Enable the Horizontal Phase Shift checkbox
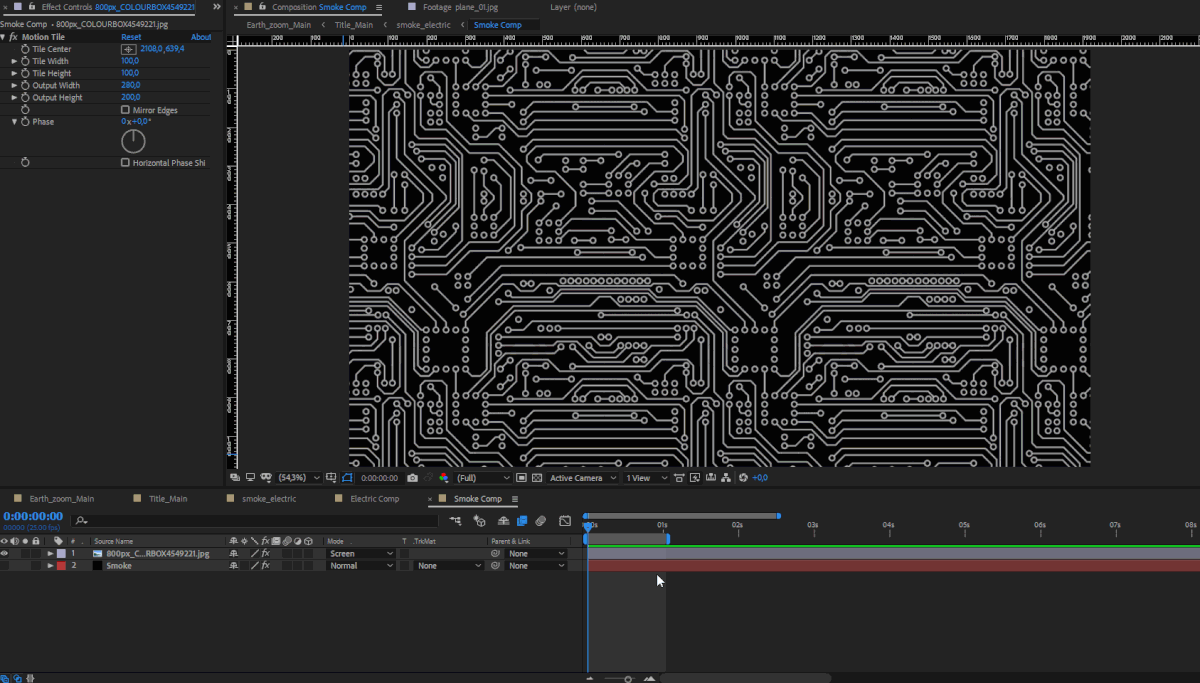Viewport: 1200px width, 683px height. click(x=125, y=162)
